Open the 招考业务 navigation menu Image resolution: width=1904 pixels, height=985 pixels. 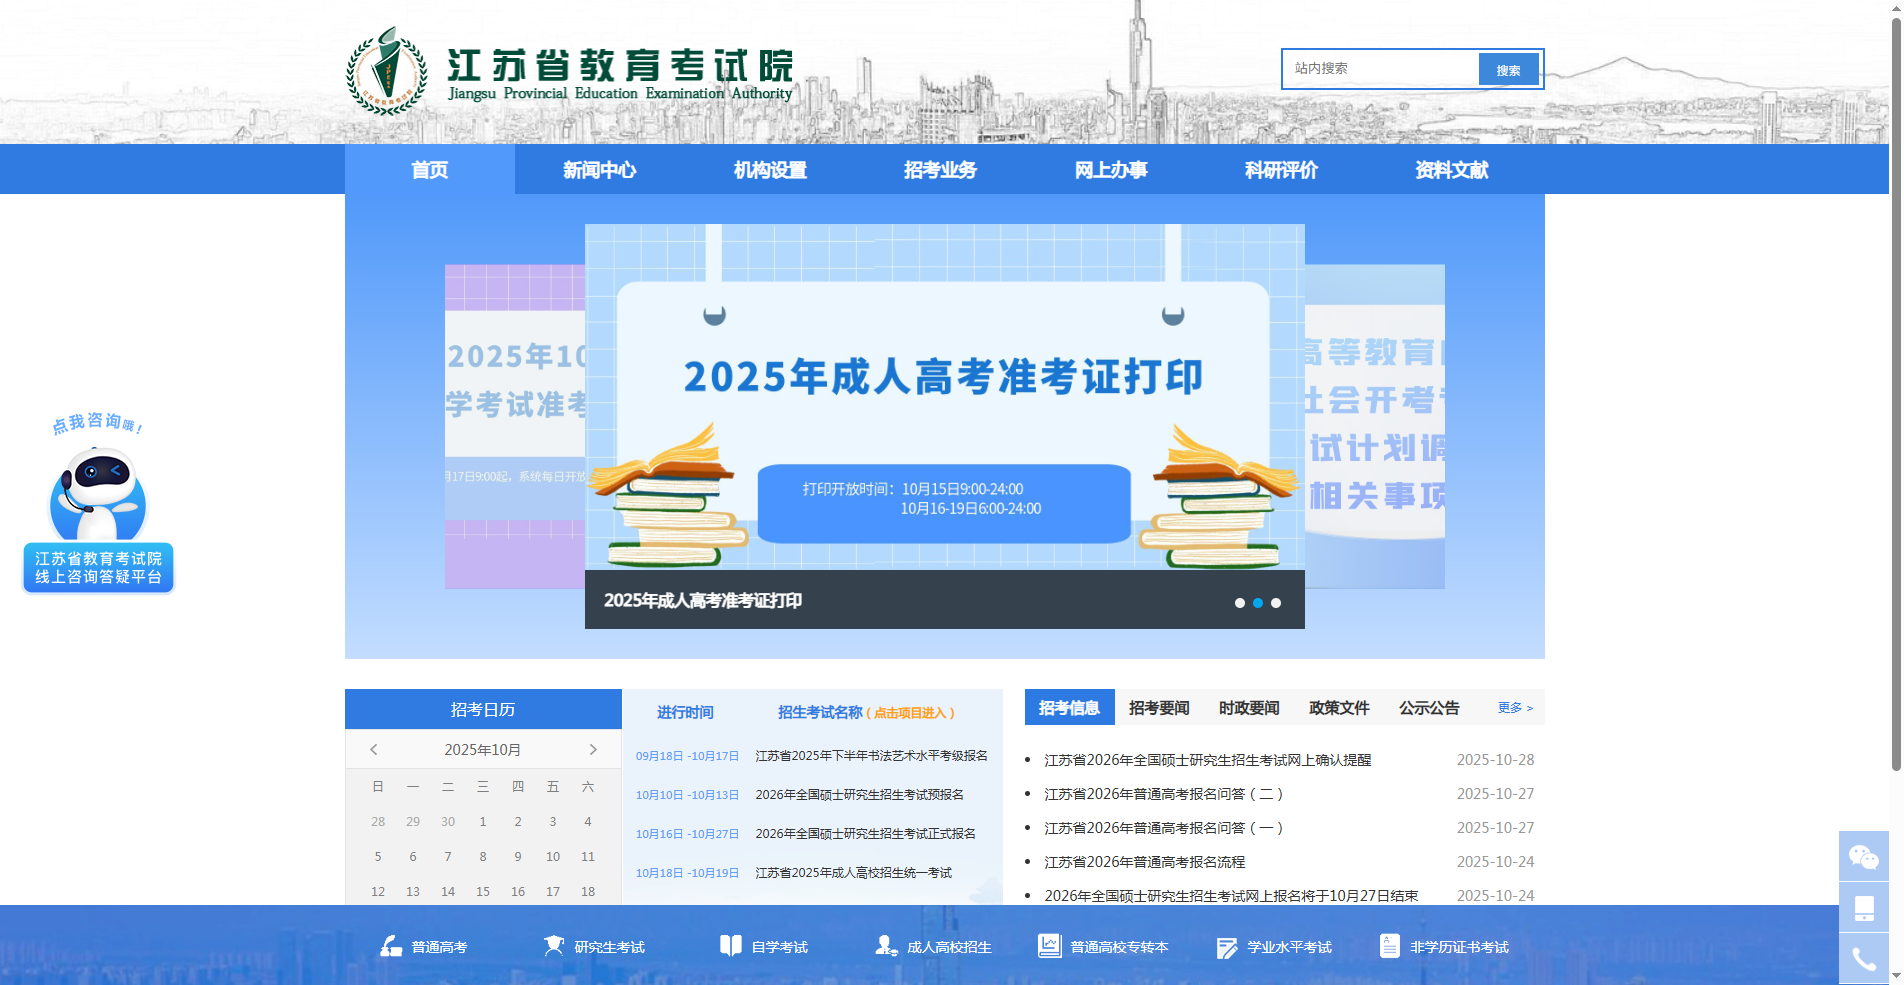coord(938,169)
